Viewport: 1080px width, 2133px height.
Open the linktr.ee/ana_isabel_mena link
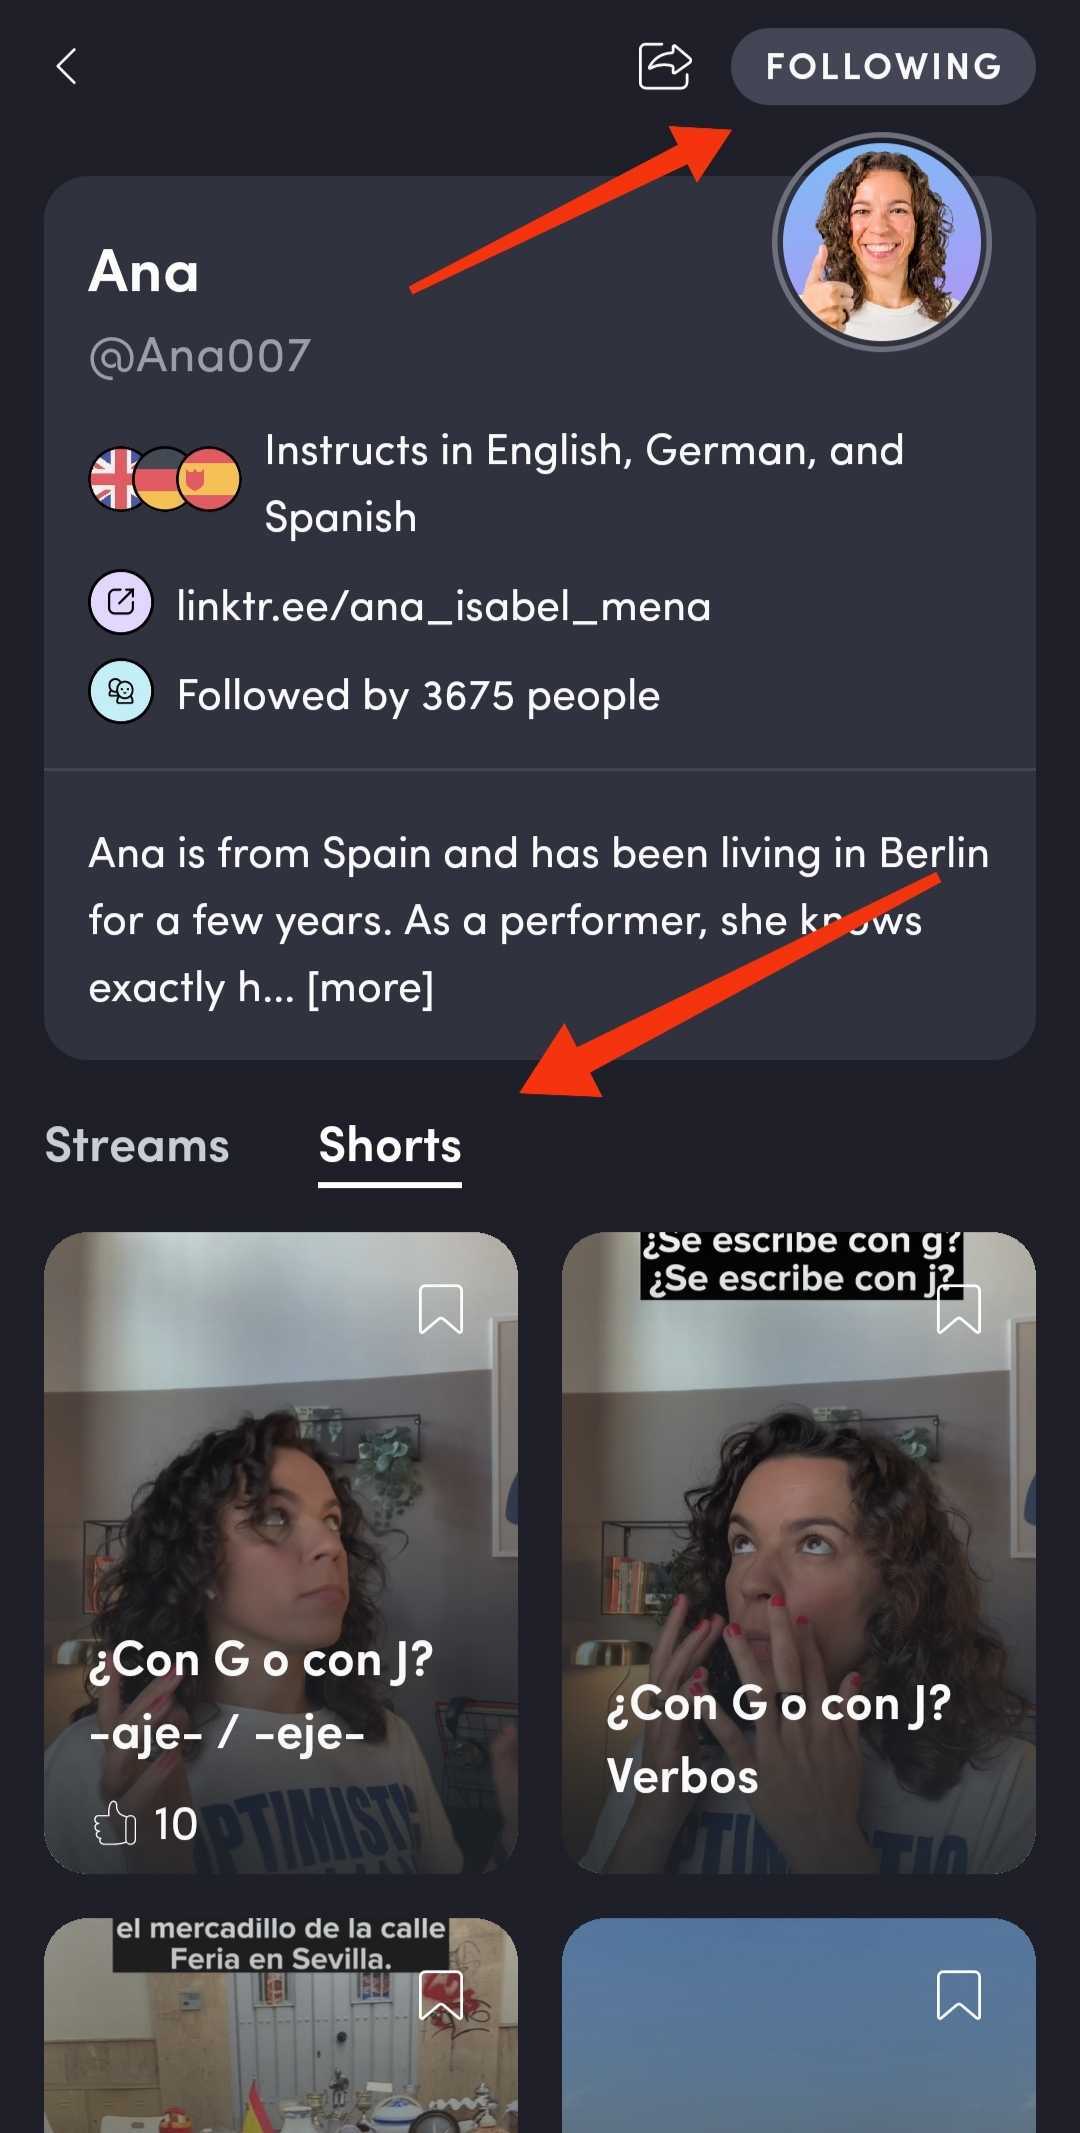[x=444, y=606]
